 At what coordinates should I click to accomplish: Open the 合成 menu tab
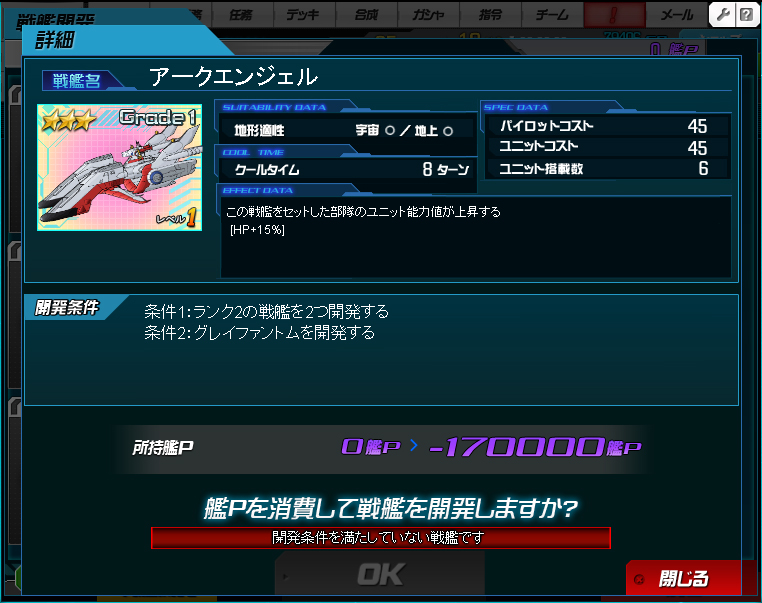coord(366,15)
